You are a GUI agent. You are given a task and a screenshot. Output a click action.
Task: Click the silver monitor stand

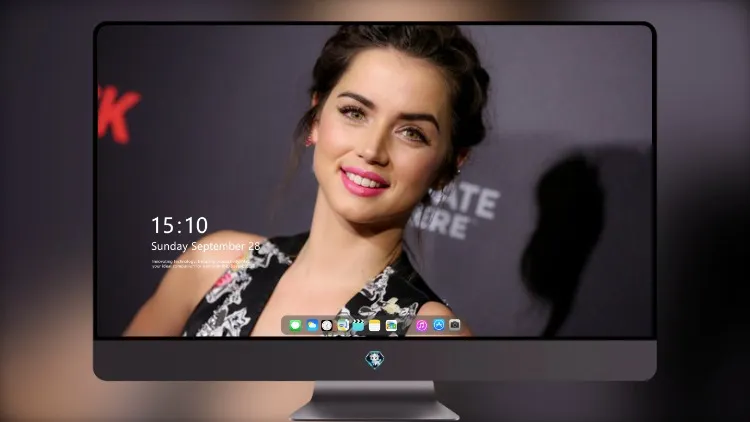[375, 401]
